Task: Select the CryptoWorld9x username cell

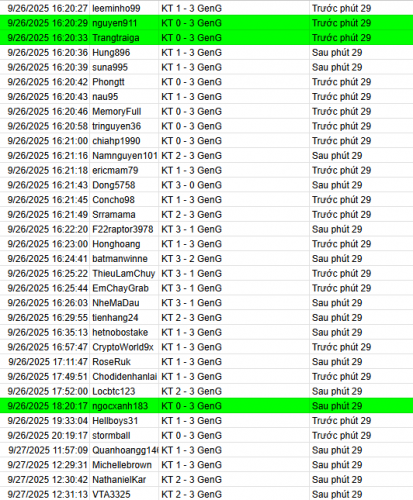Action: (x=124, y=347)
